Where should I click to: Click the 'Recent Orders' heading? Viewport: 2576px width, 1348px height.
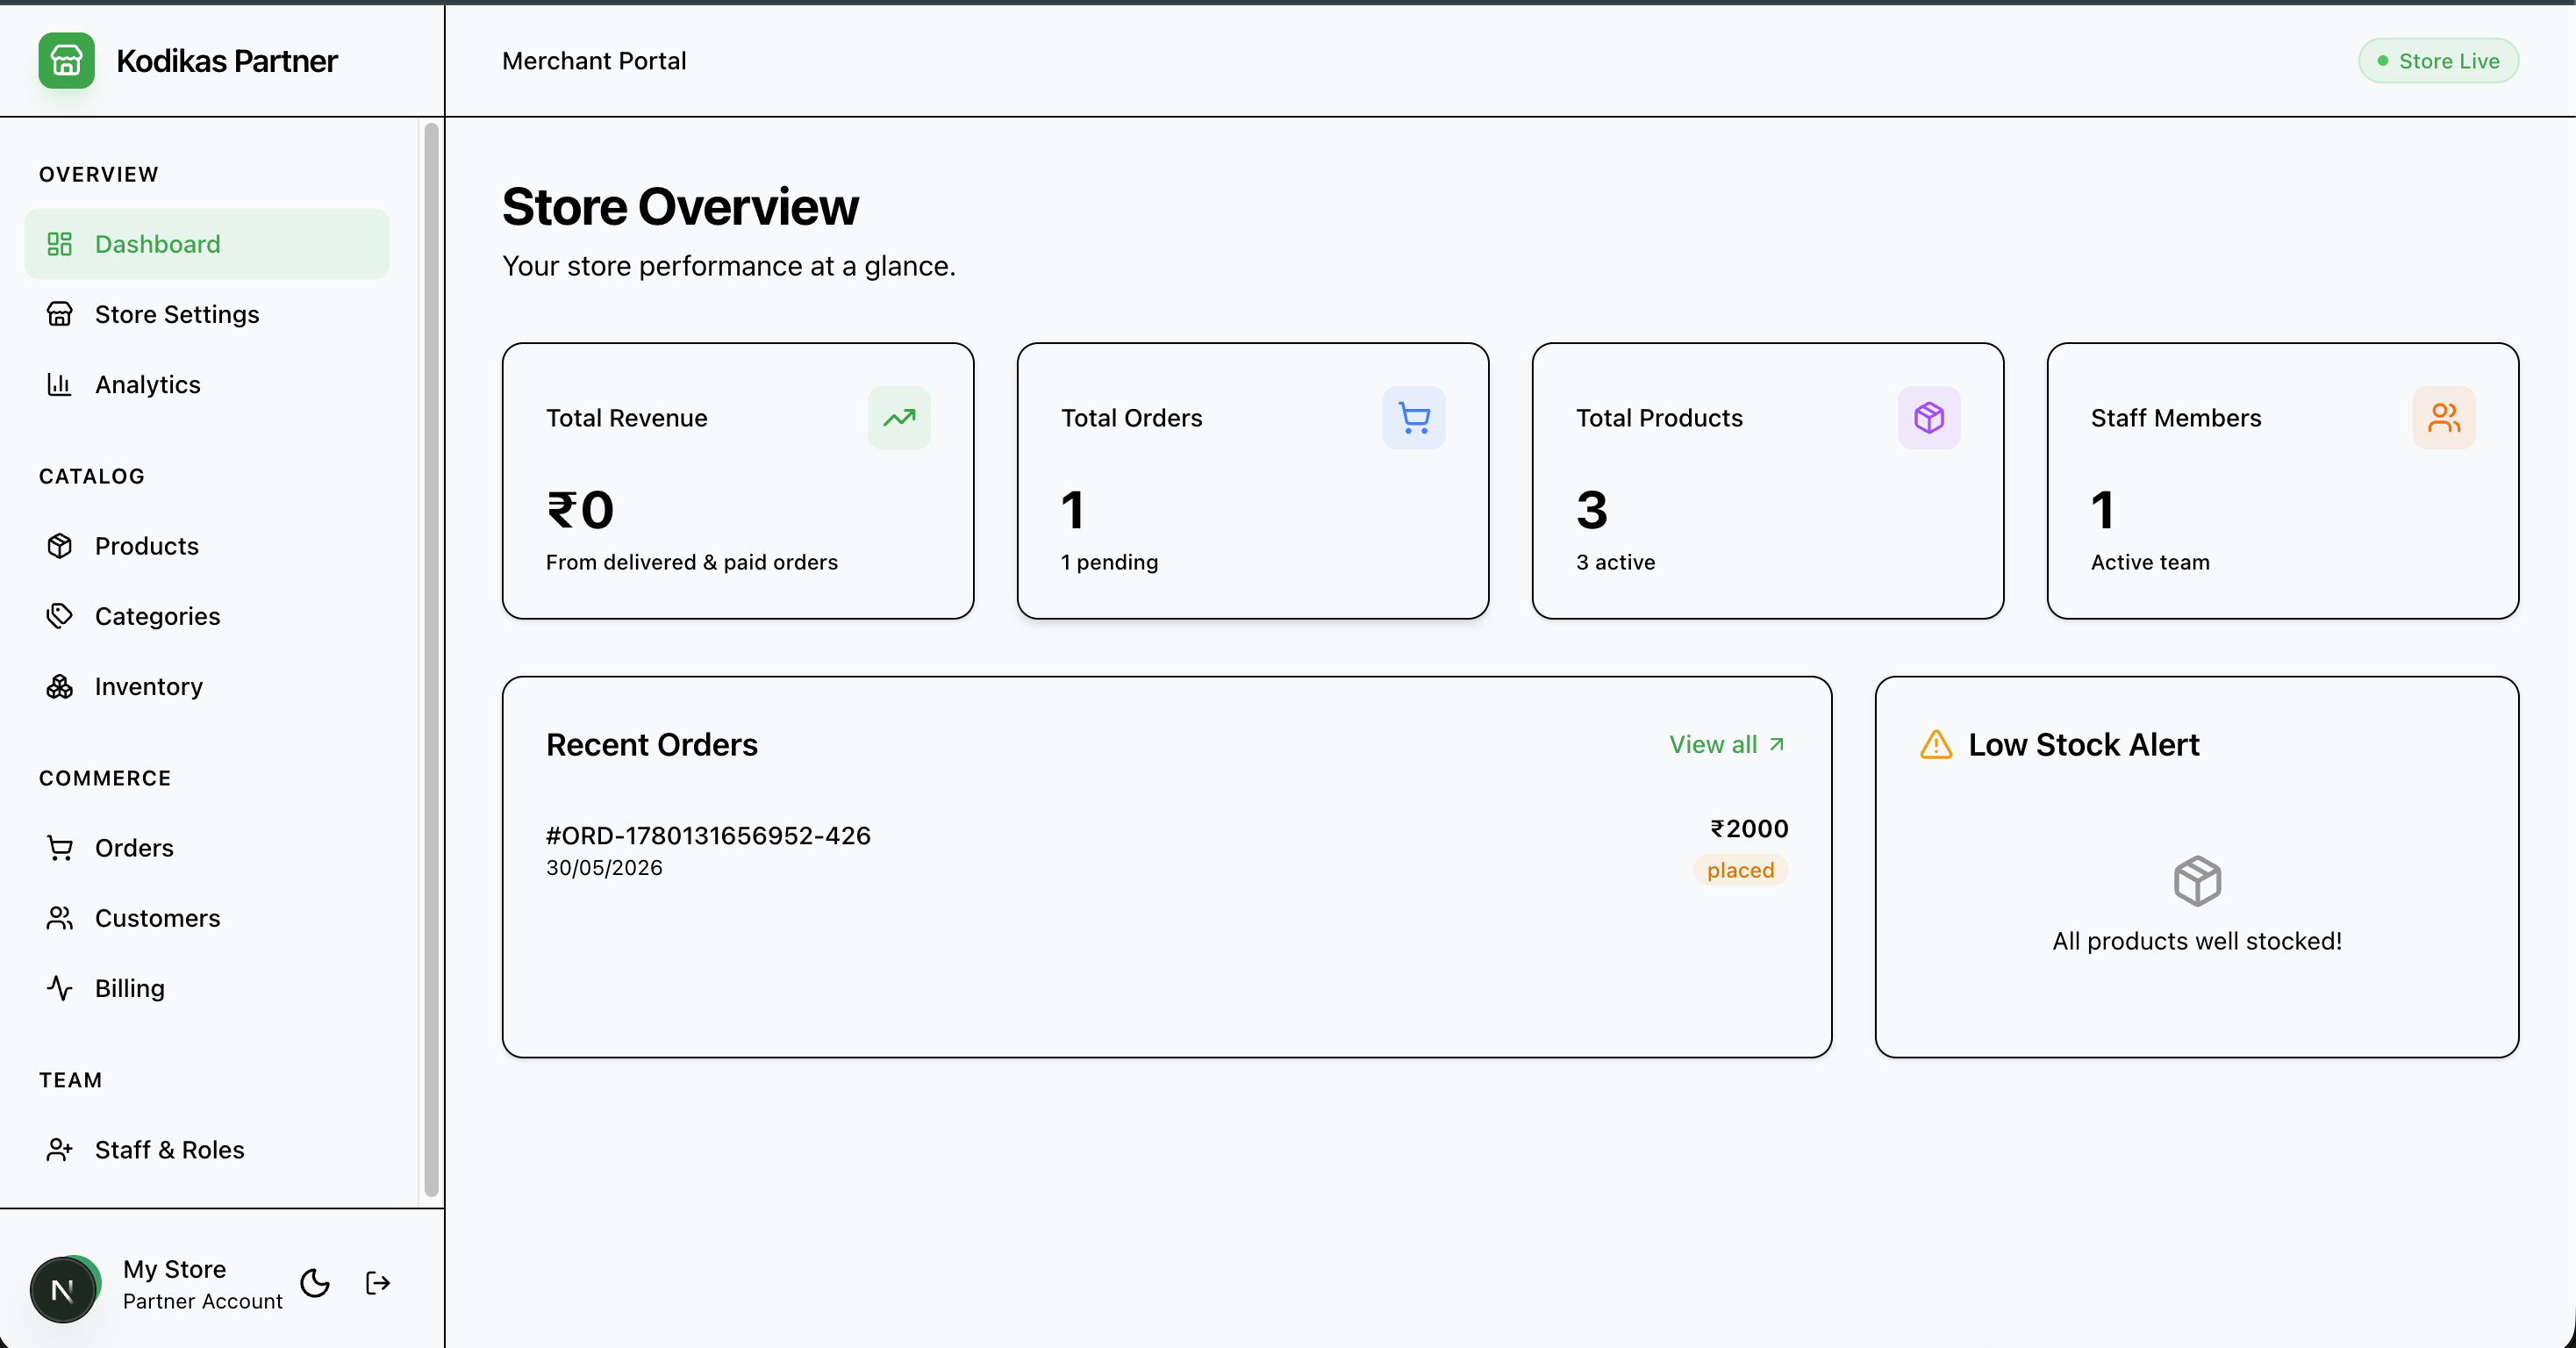pyautogui.click(x=652, y=745)
